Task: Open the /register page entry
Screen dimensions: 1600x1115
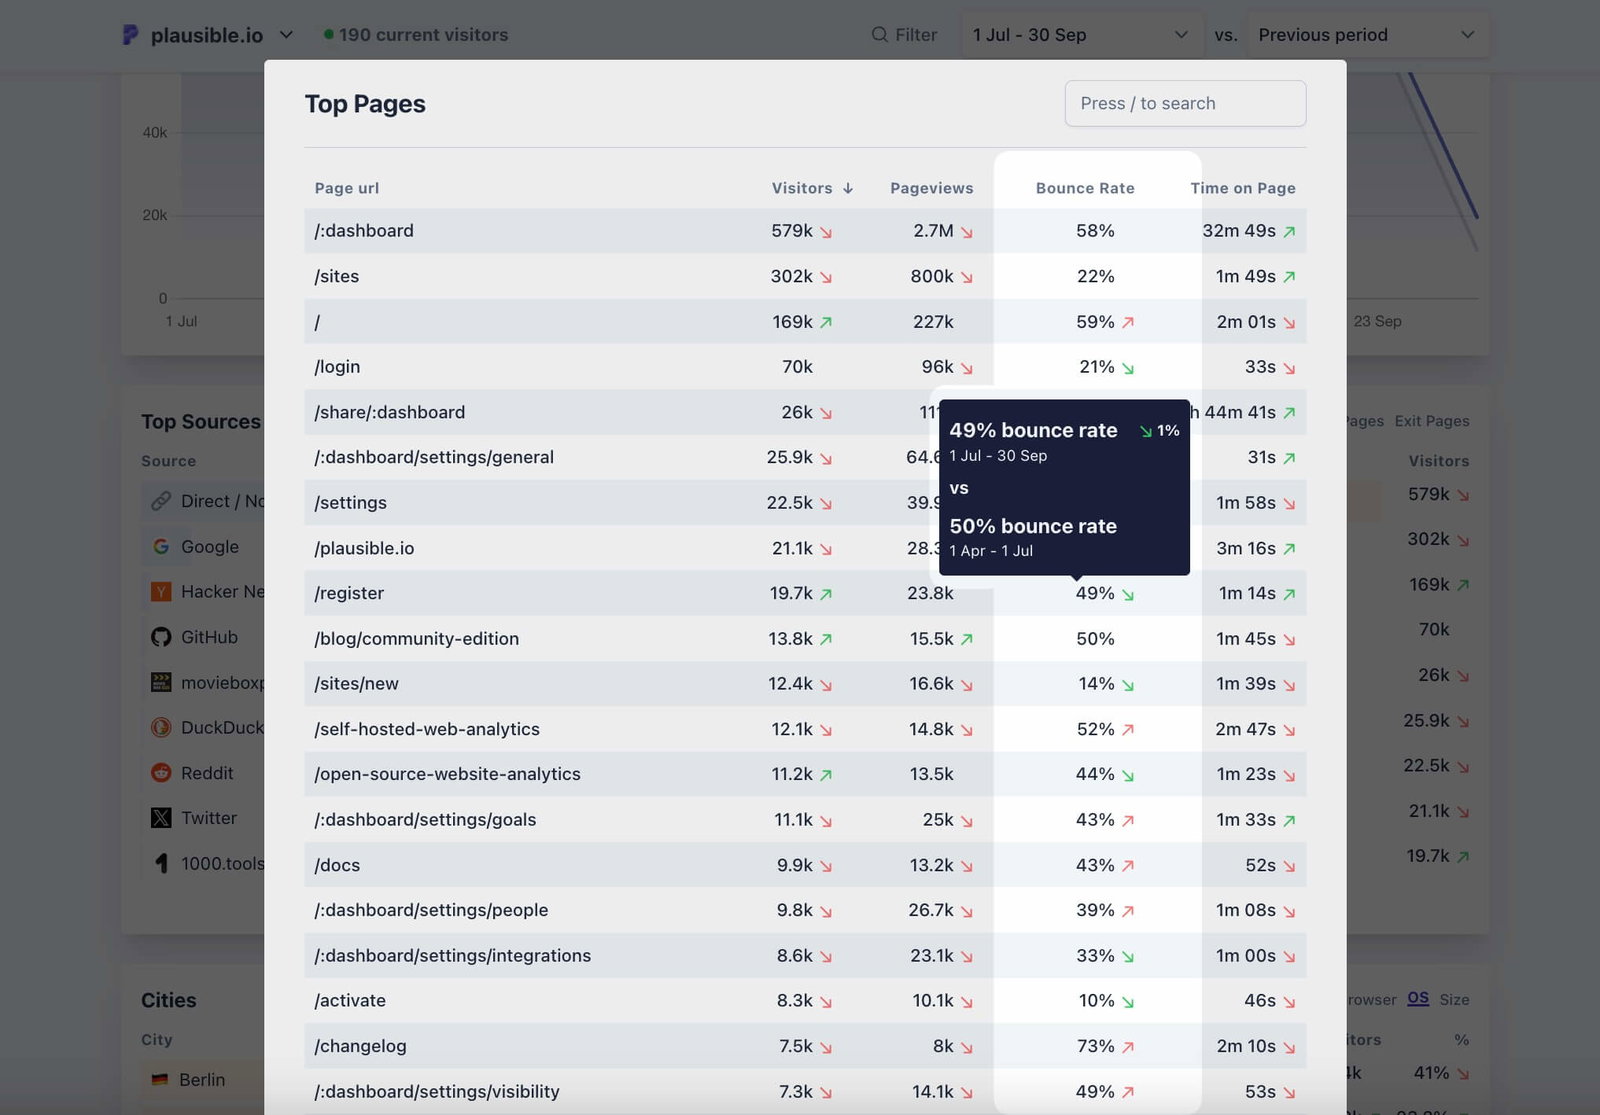Action: pyautogui.click(x=348, y=592)
